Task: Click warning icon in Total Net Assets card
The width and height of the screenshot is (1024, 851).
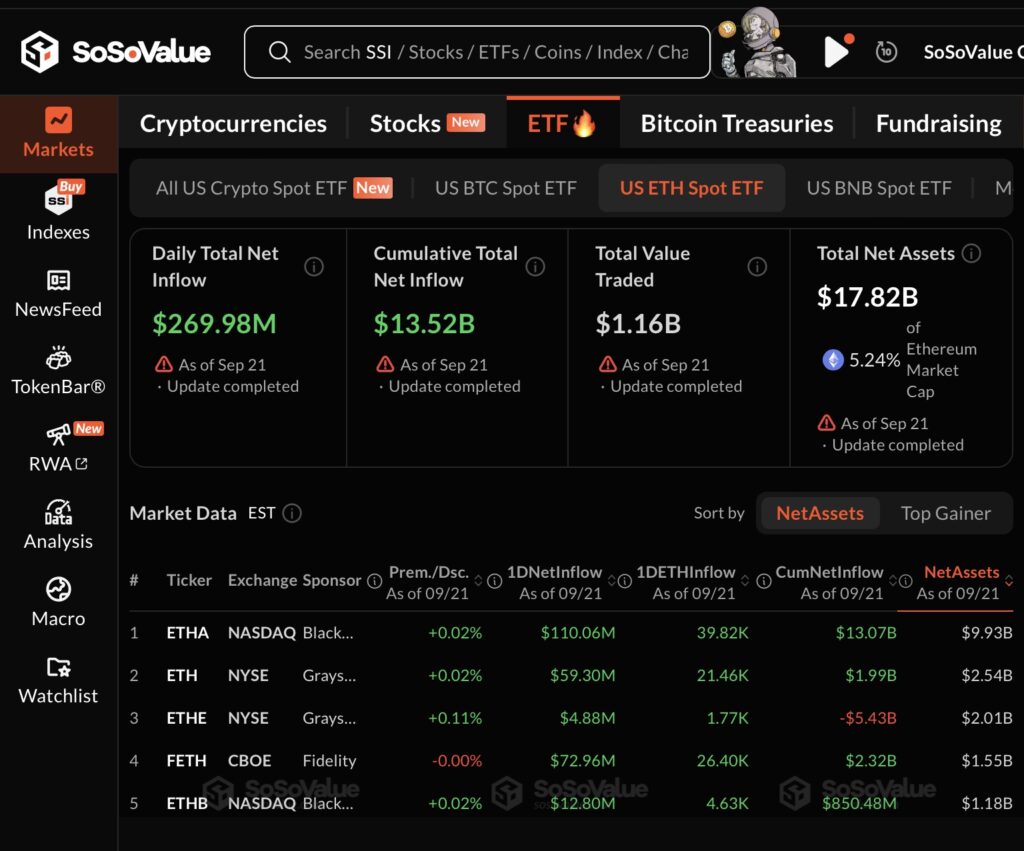Action: [826, 423]
